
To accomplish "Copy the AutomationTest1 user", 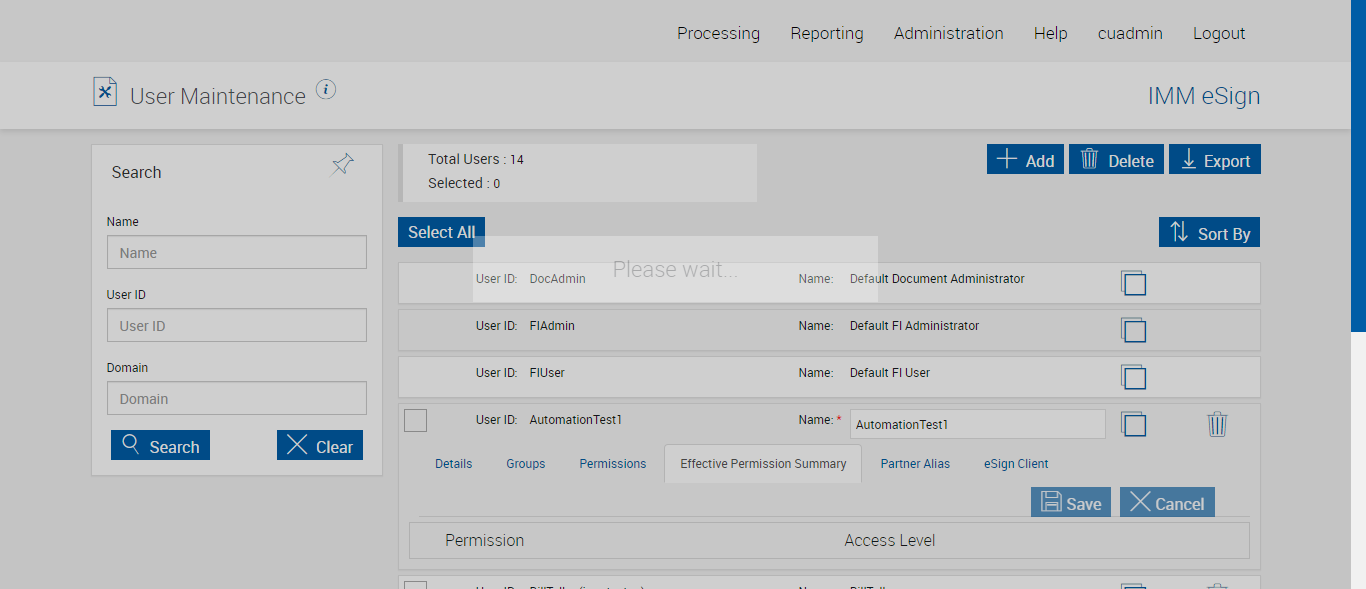I will coord(1133,424).
